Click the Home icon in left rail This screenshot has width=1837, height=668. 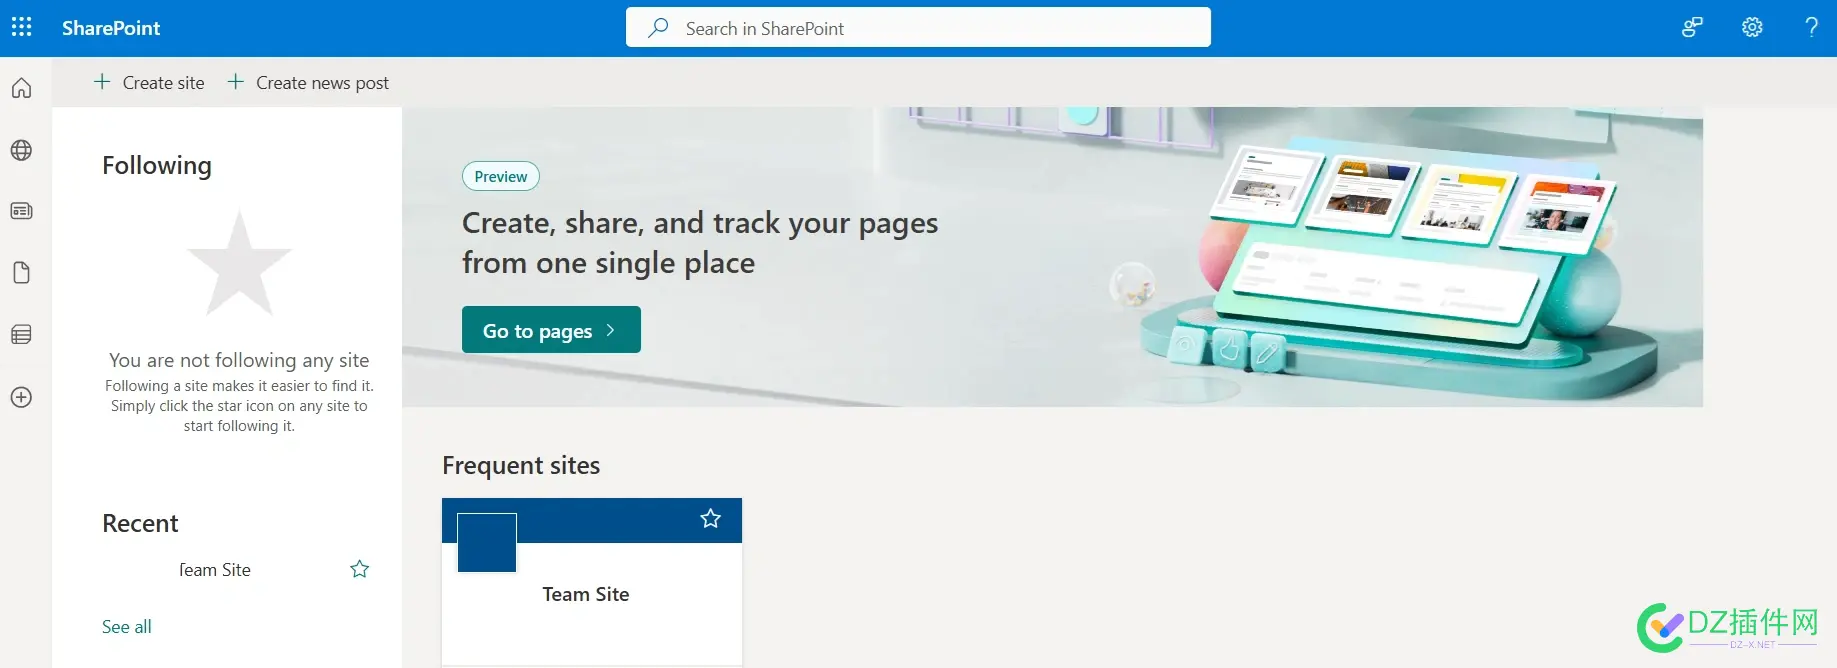[x=21, y=89]
